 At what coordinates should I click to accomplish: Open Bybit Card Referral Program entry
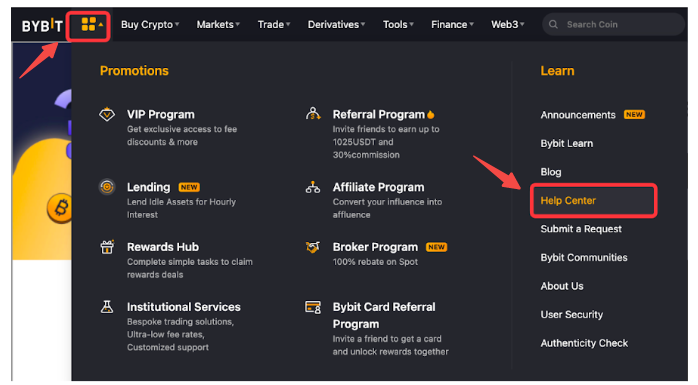tap(384, 315)
